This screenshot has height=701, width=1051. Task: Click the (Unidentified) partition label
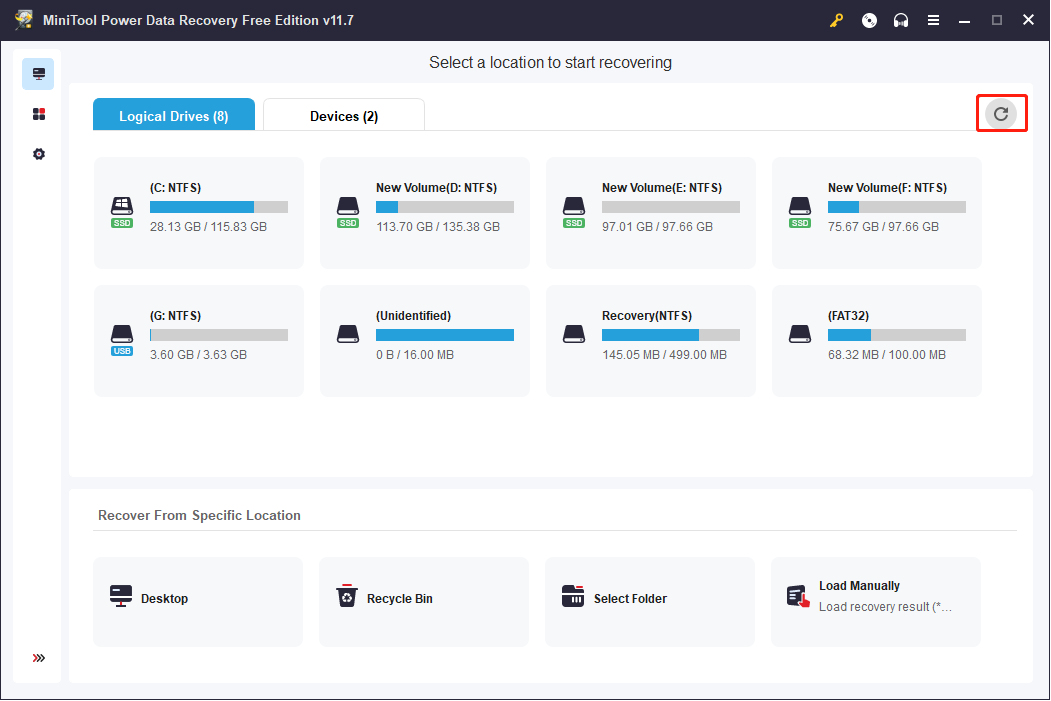click(x=414, y=316)
